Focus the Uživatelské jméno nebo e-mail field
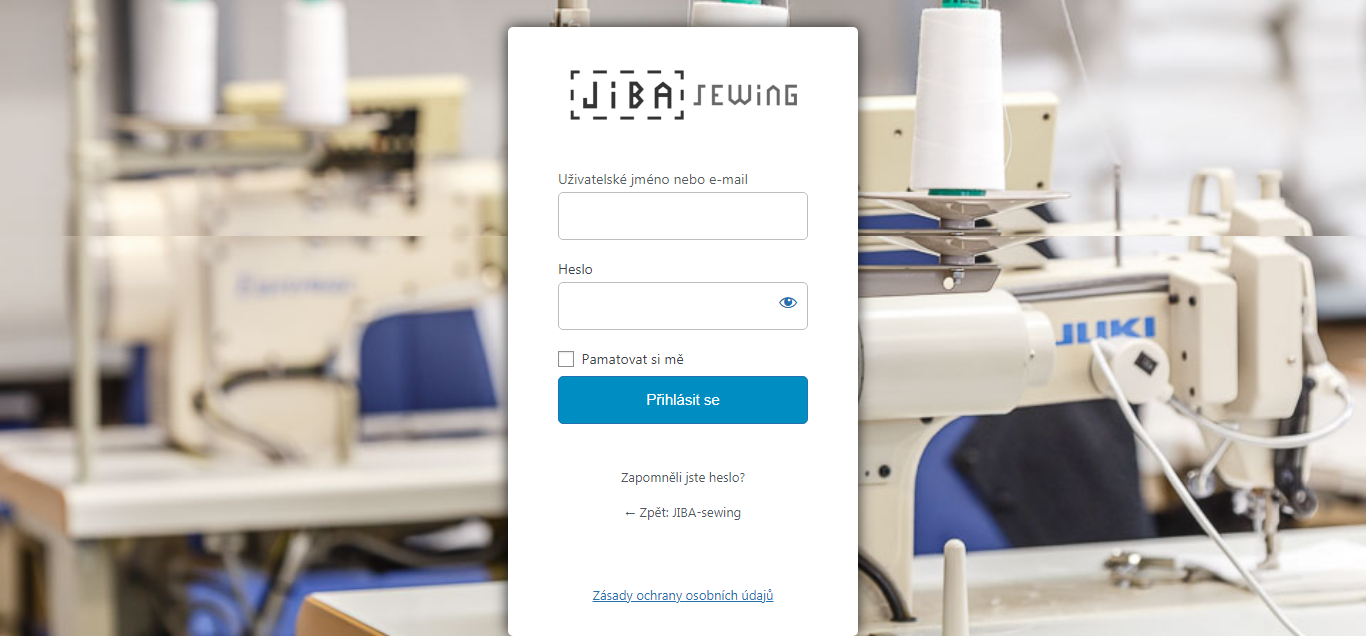1366x636 pixels. pyautogui.click(x=683, y=216)
